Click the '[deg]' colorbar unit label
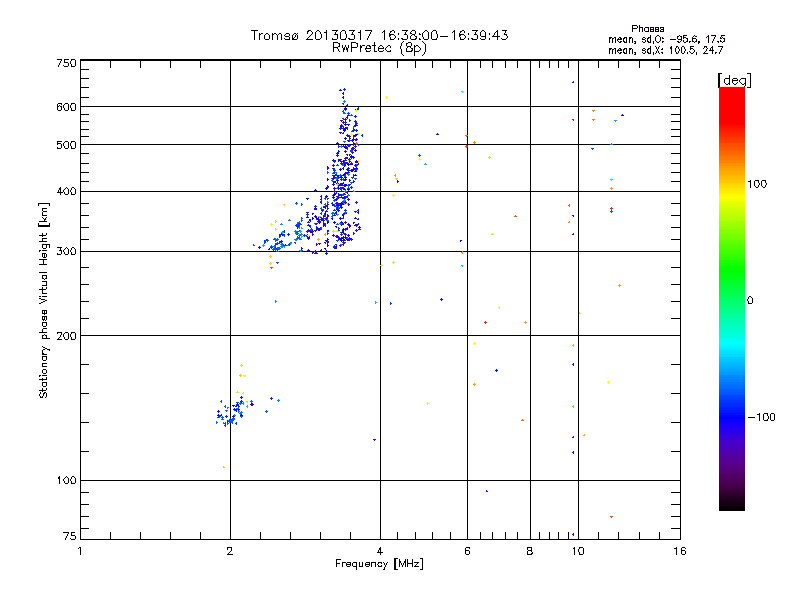 [734, 80]
